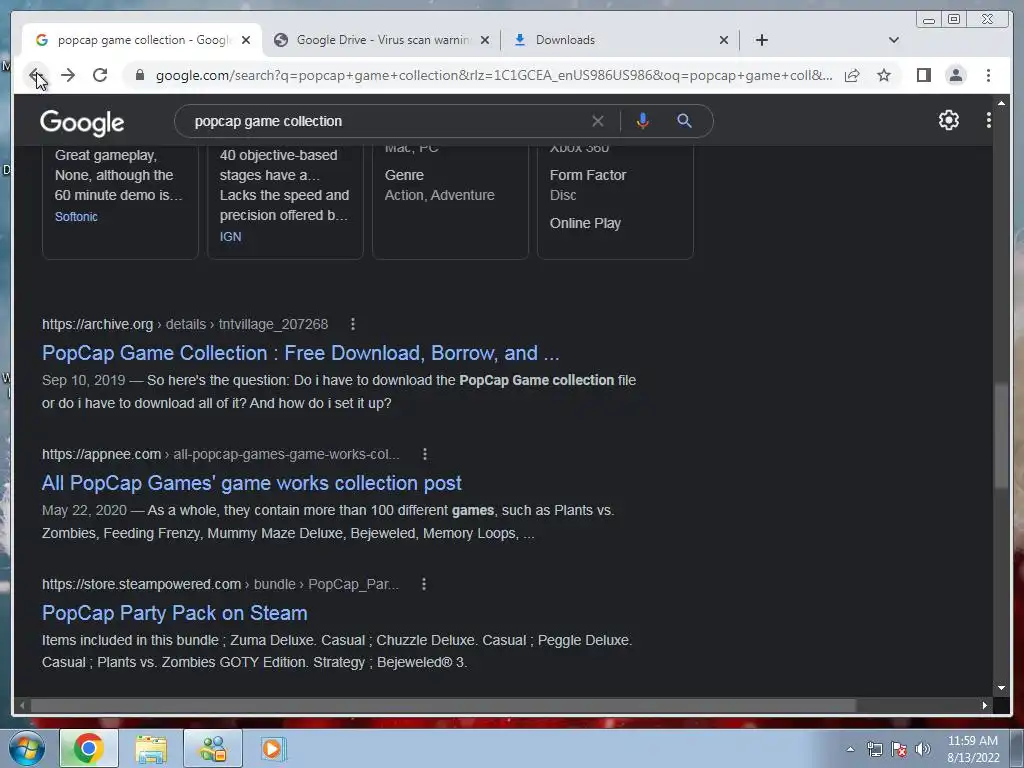Go forward with the browser forward arrow
This screenshot has width=1024, height=768.
(68, 75)
